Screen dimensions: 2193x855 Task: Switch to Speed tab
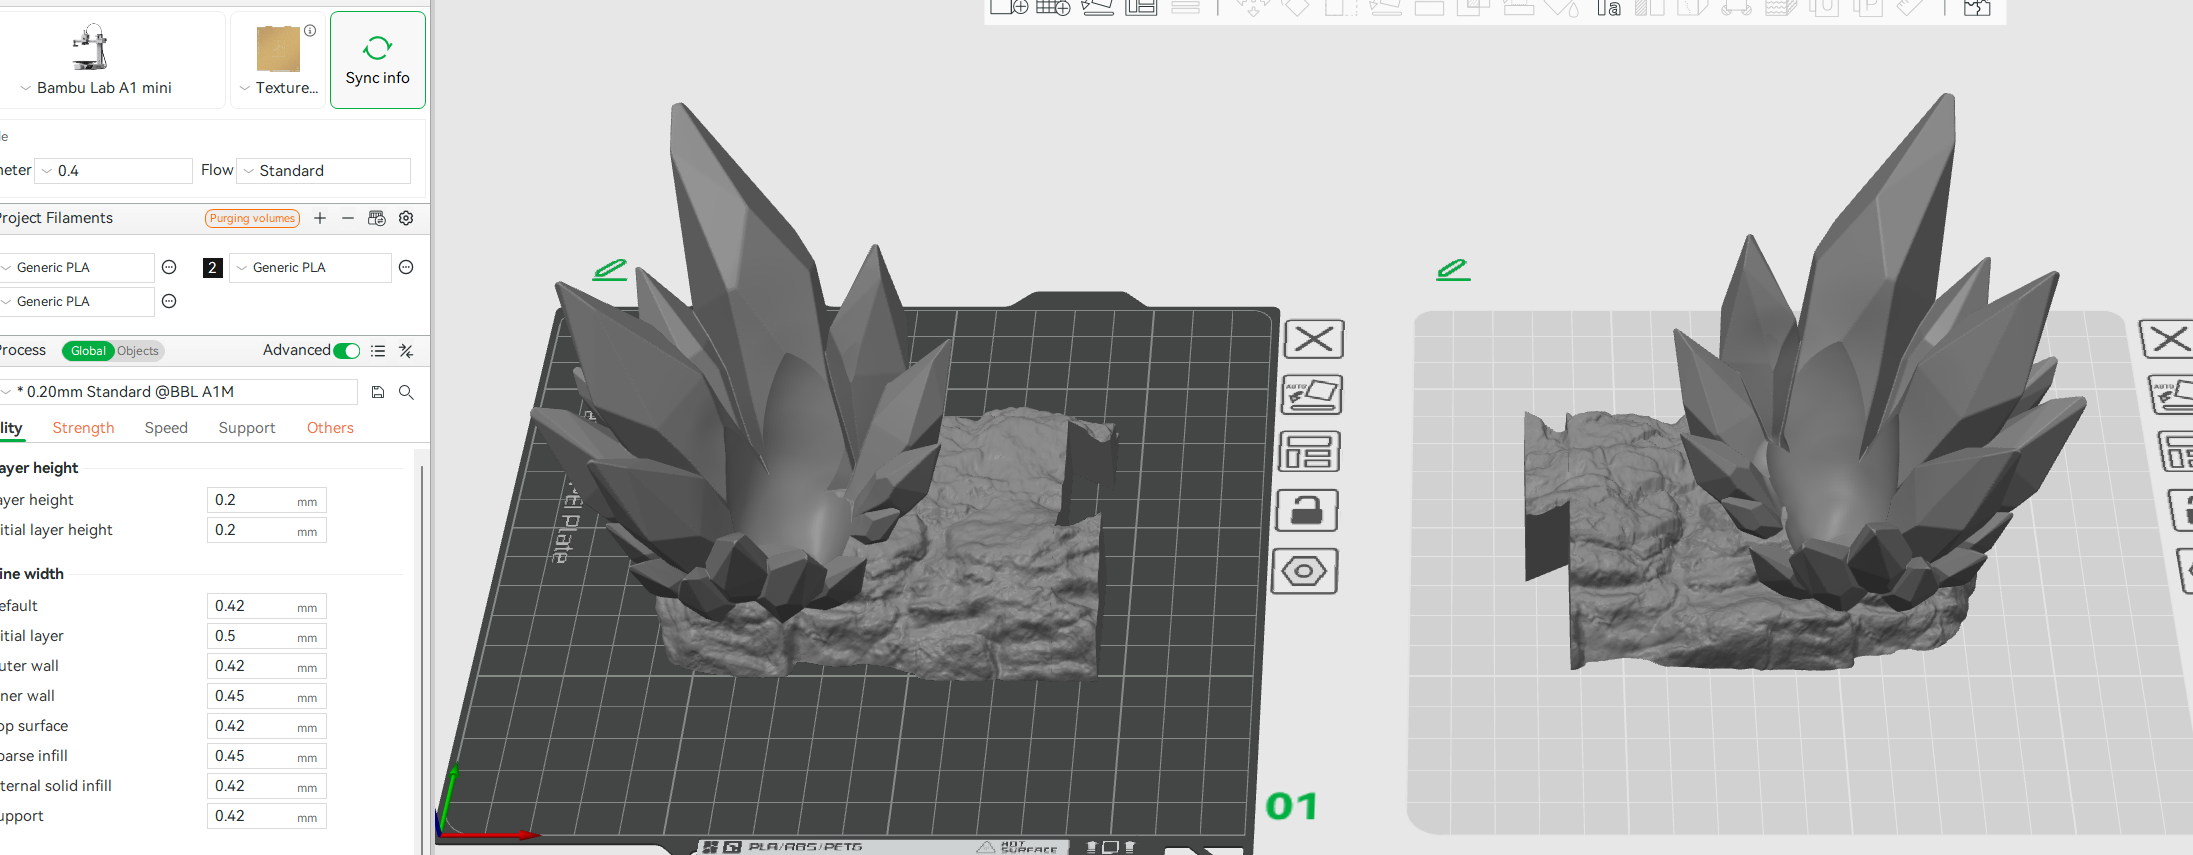[x=166, y=428]
